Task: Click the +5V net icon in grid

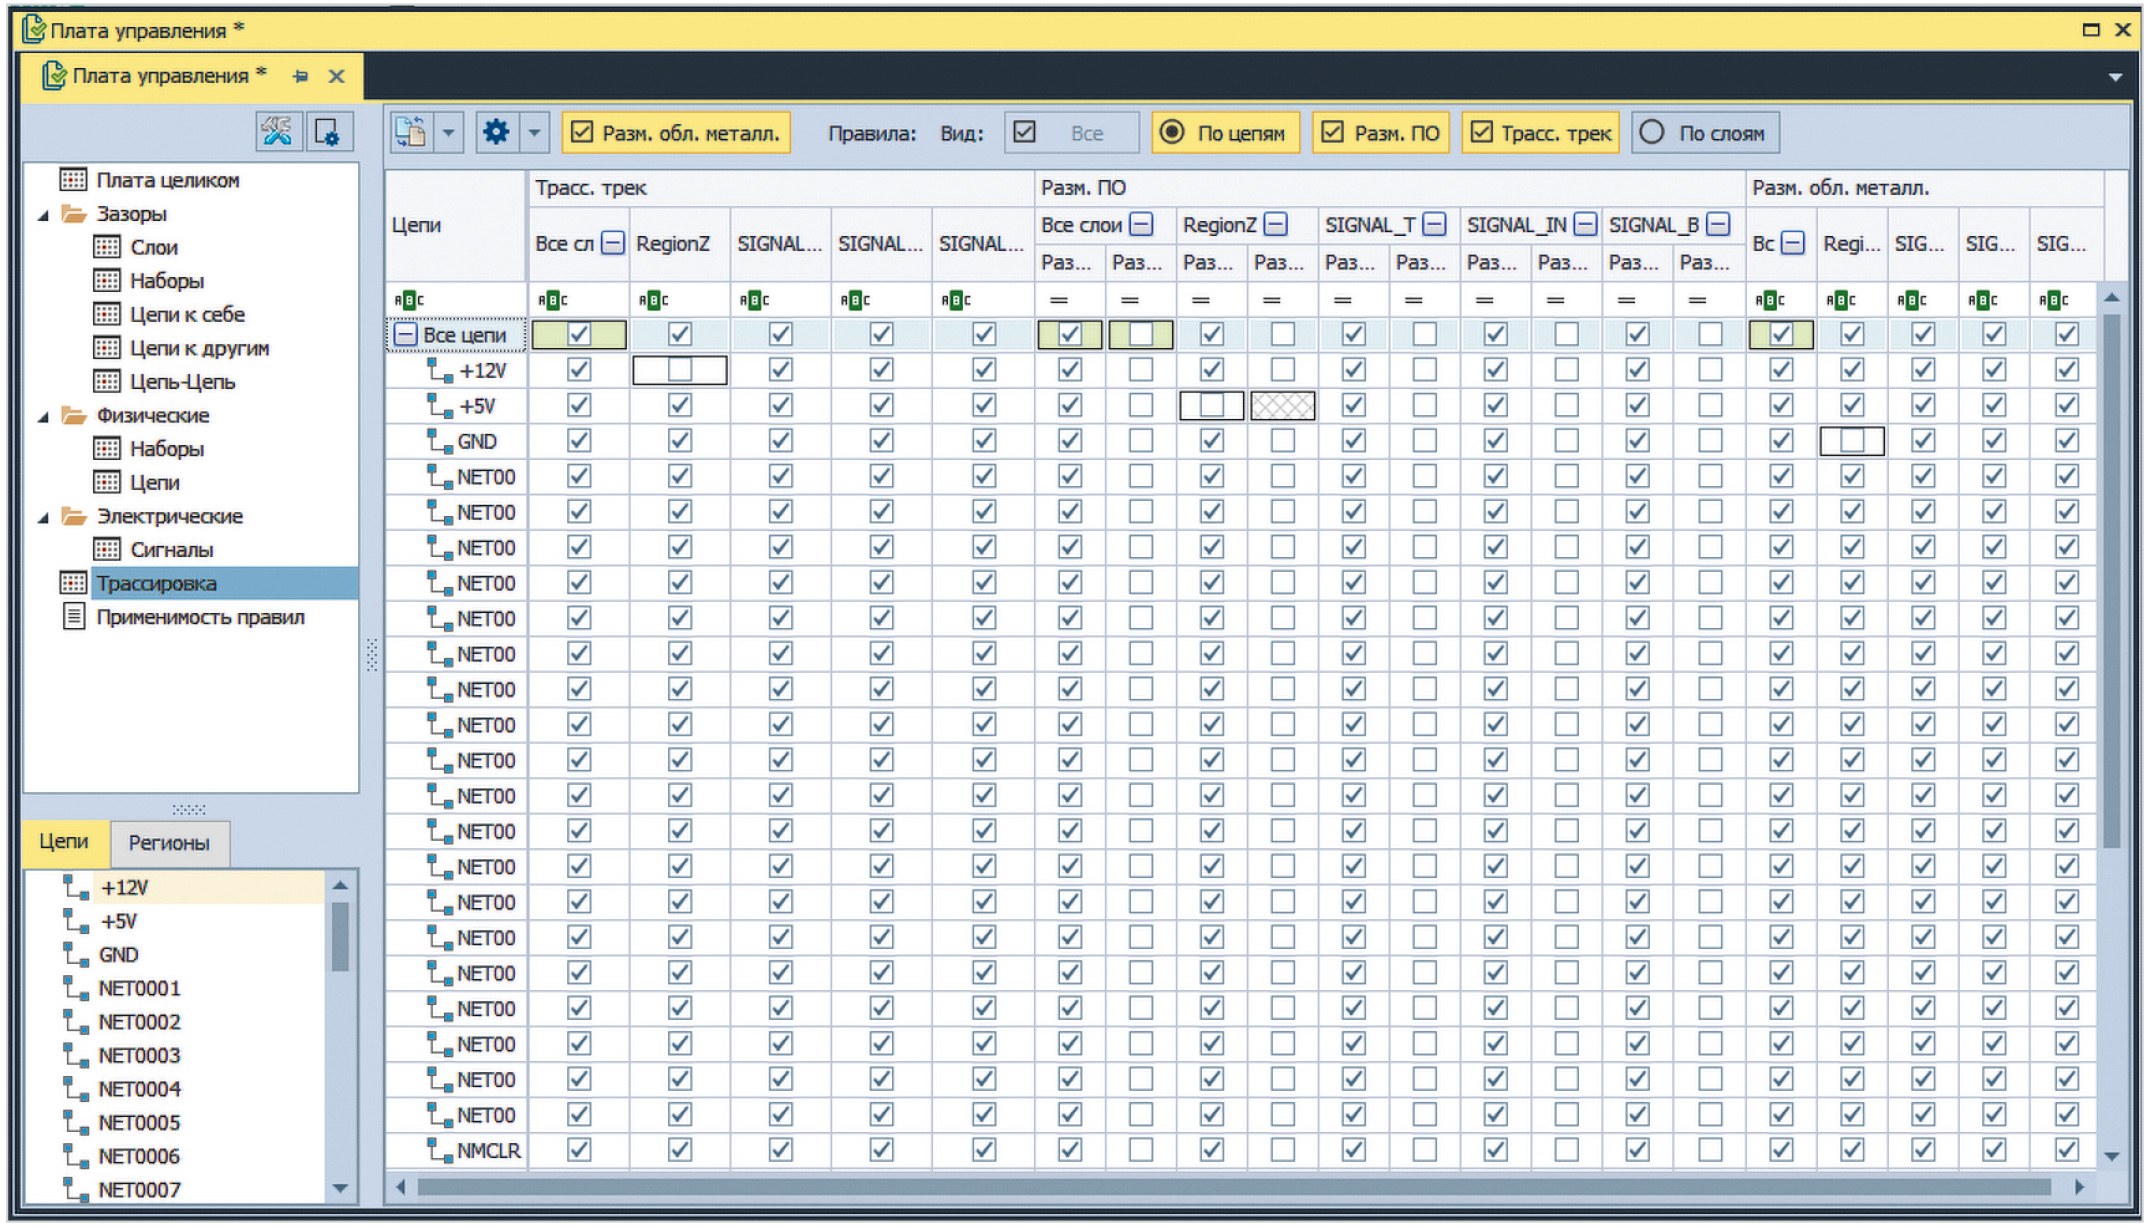Action: click(439, 406)
